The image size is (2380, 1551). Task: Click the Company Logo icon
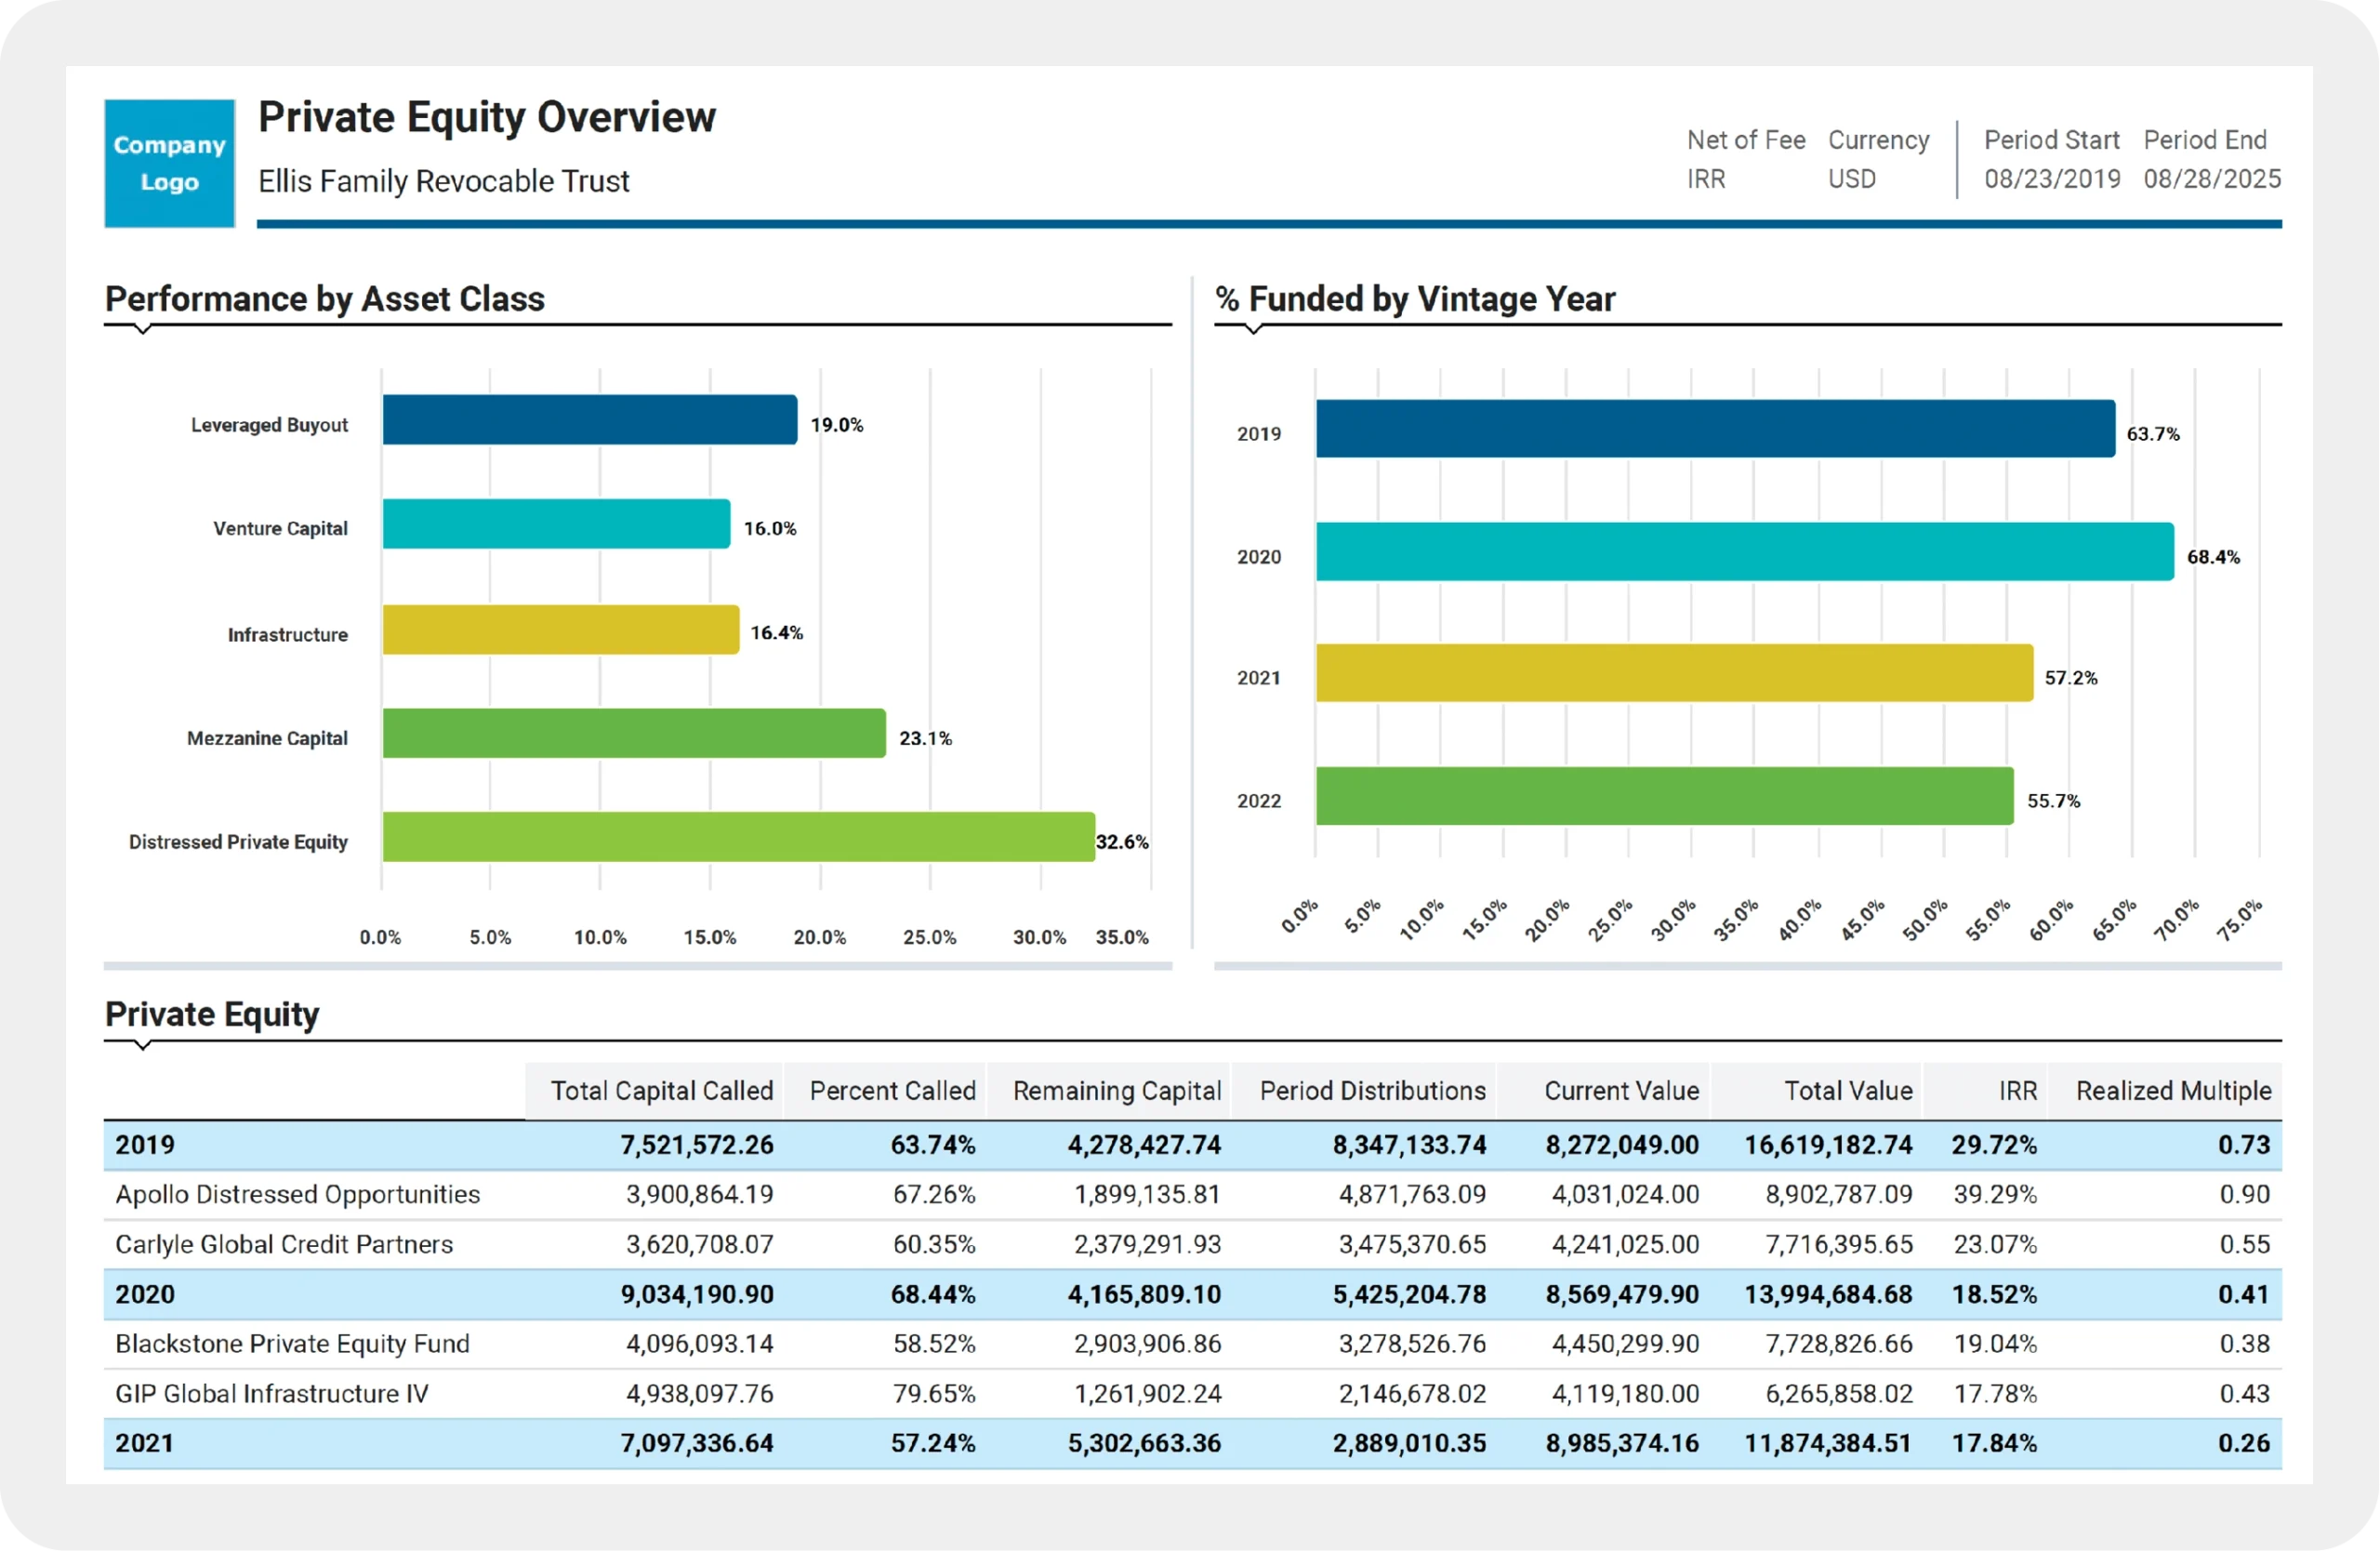point(168,162)
